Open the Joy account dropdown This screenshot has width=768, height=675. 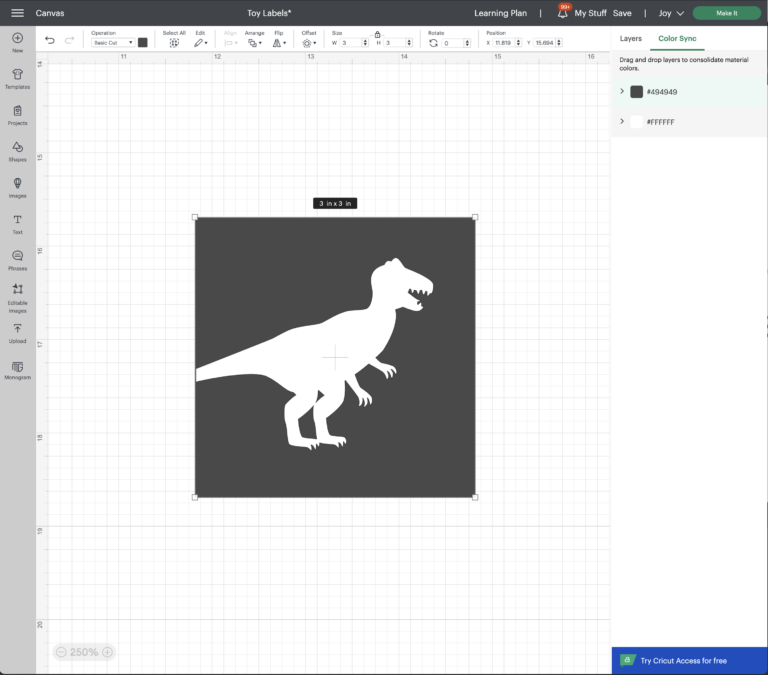click(x=671, y=13)
